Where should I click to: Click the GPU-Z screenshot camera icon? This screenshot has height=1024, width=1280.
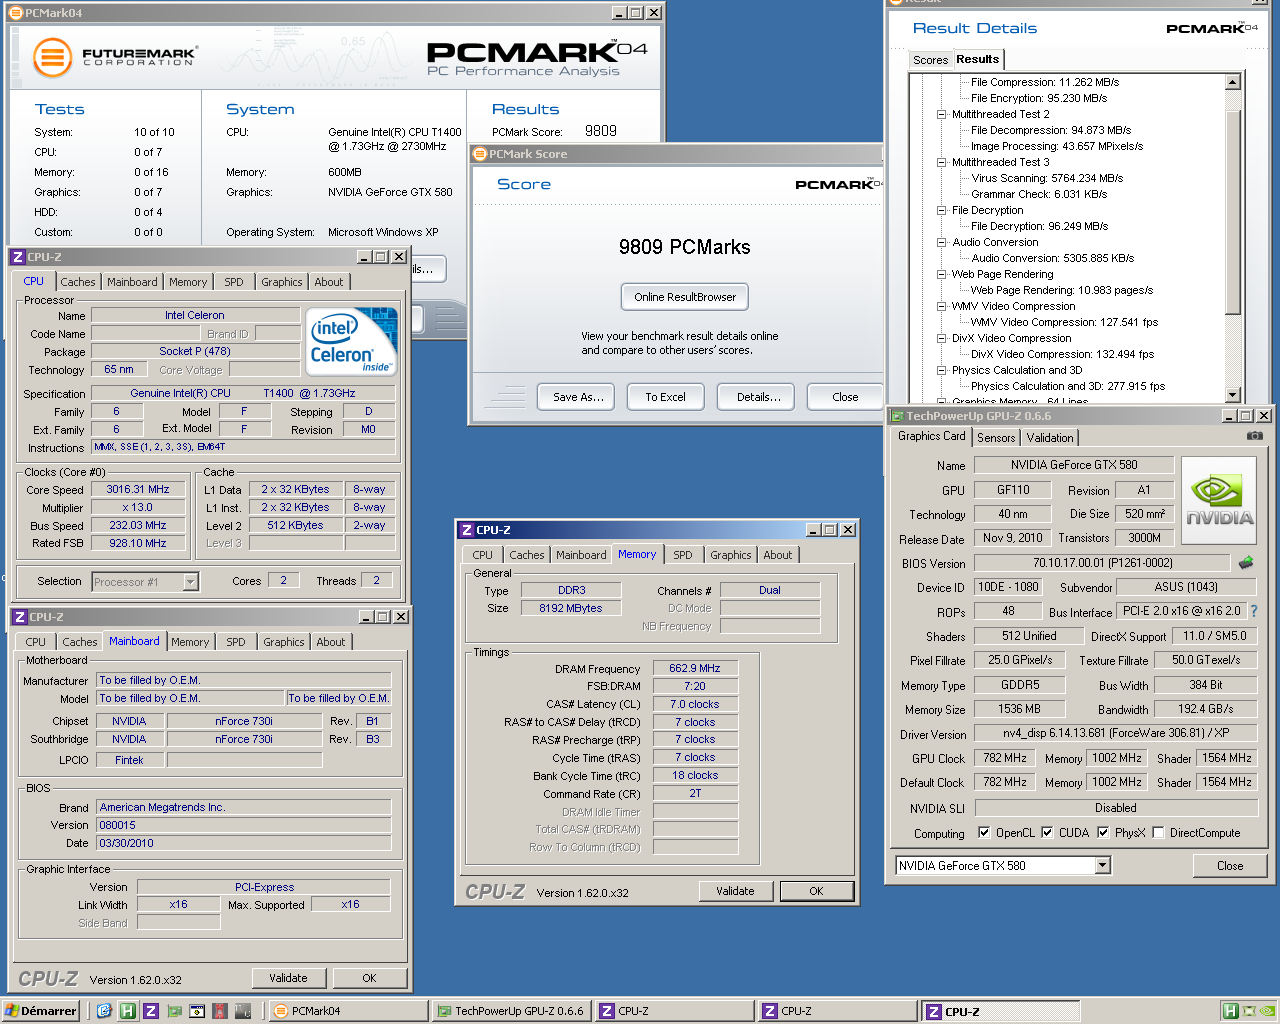click(1255, 436)
